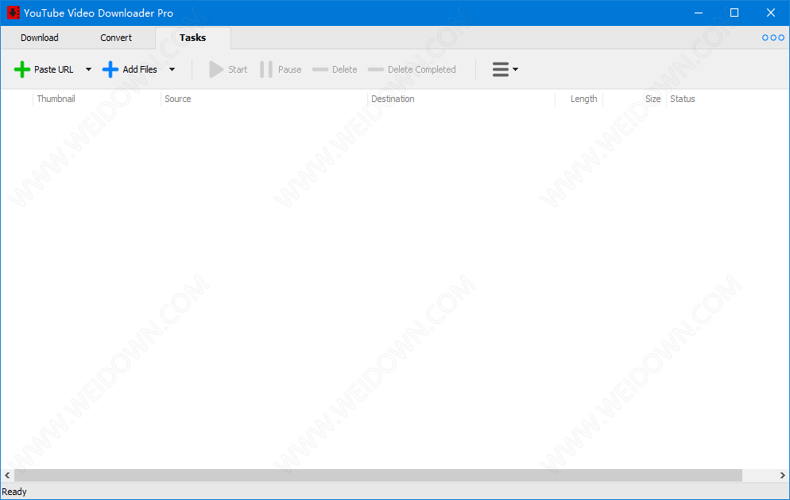Screen dimensions: 790x500
Task: Switch to the Download tab
Action: click(39, 38)
